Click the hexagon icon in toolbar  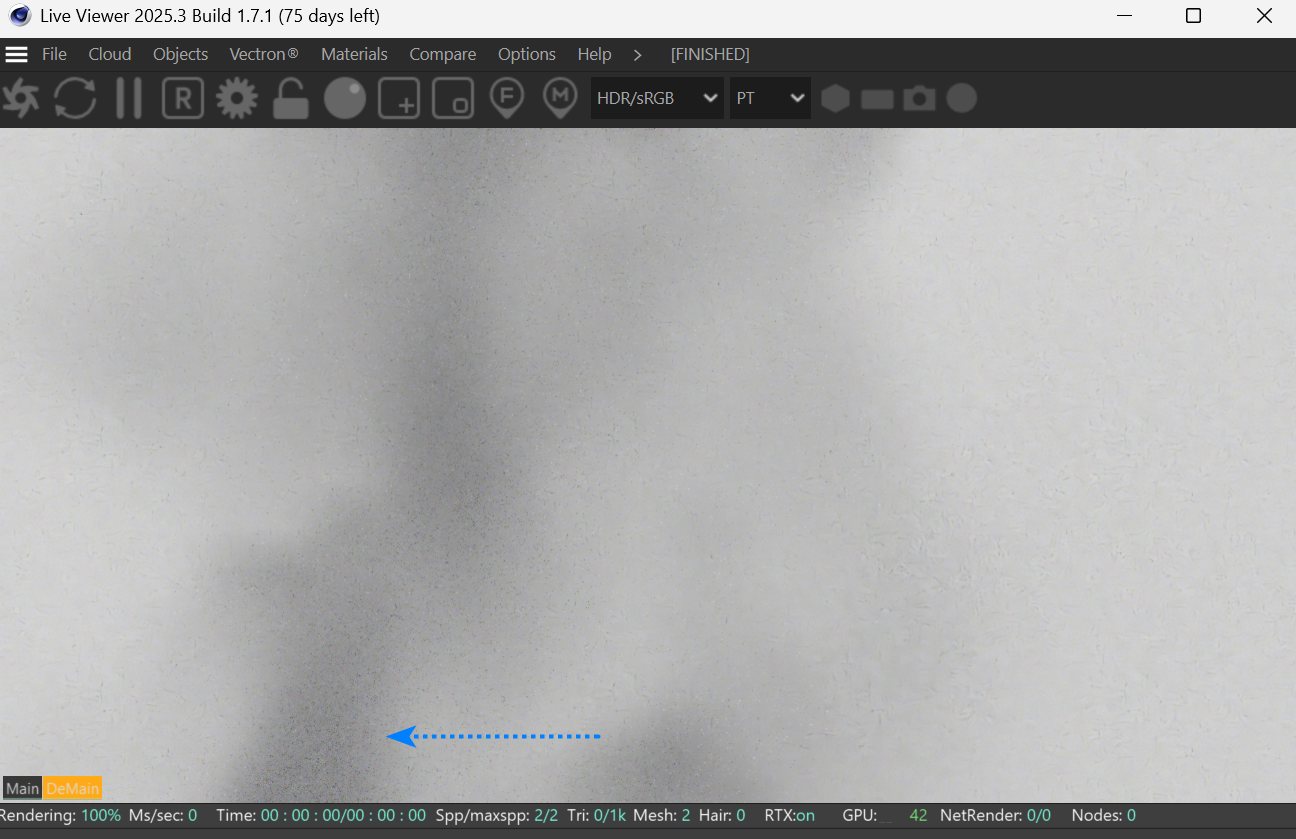(x=836, y=98)
